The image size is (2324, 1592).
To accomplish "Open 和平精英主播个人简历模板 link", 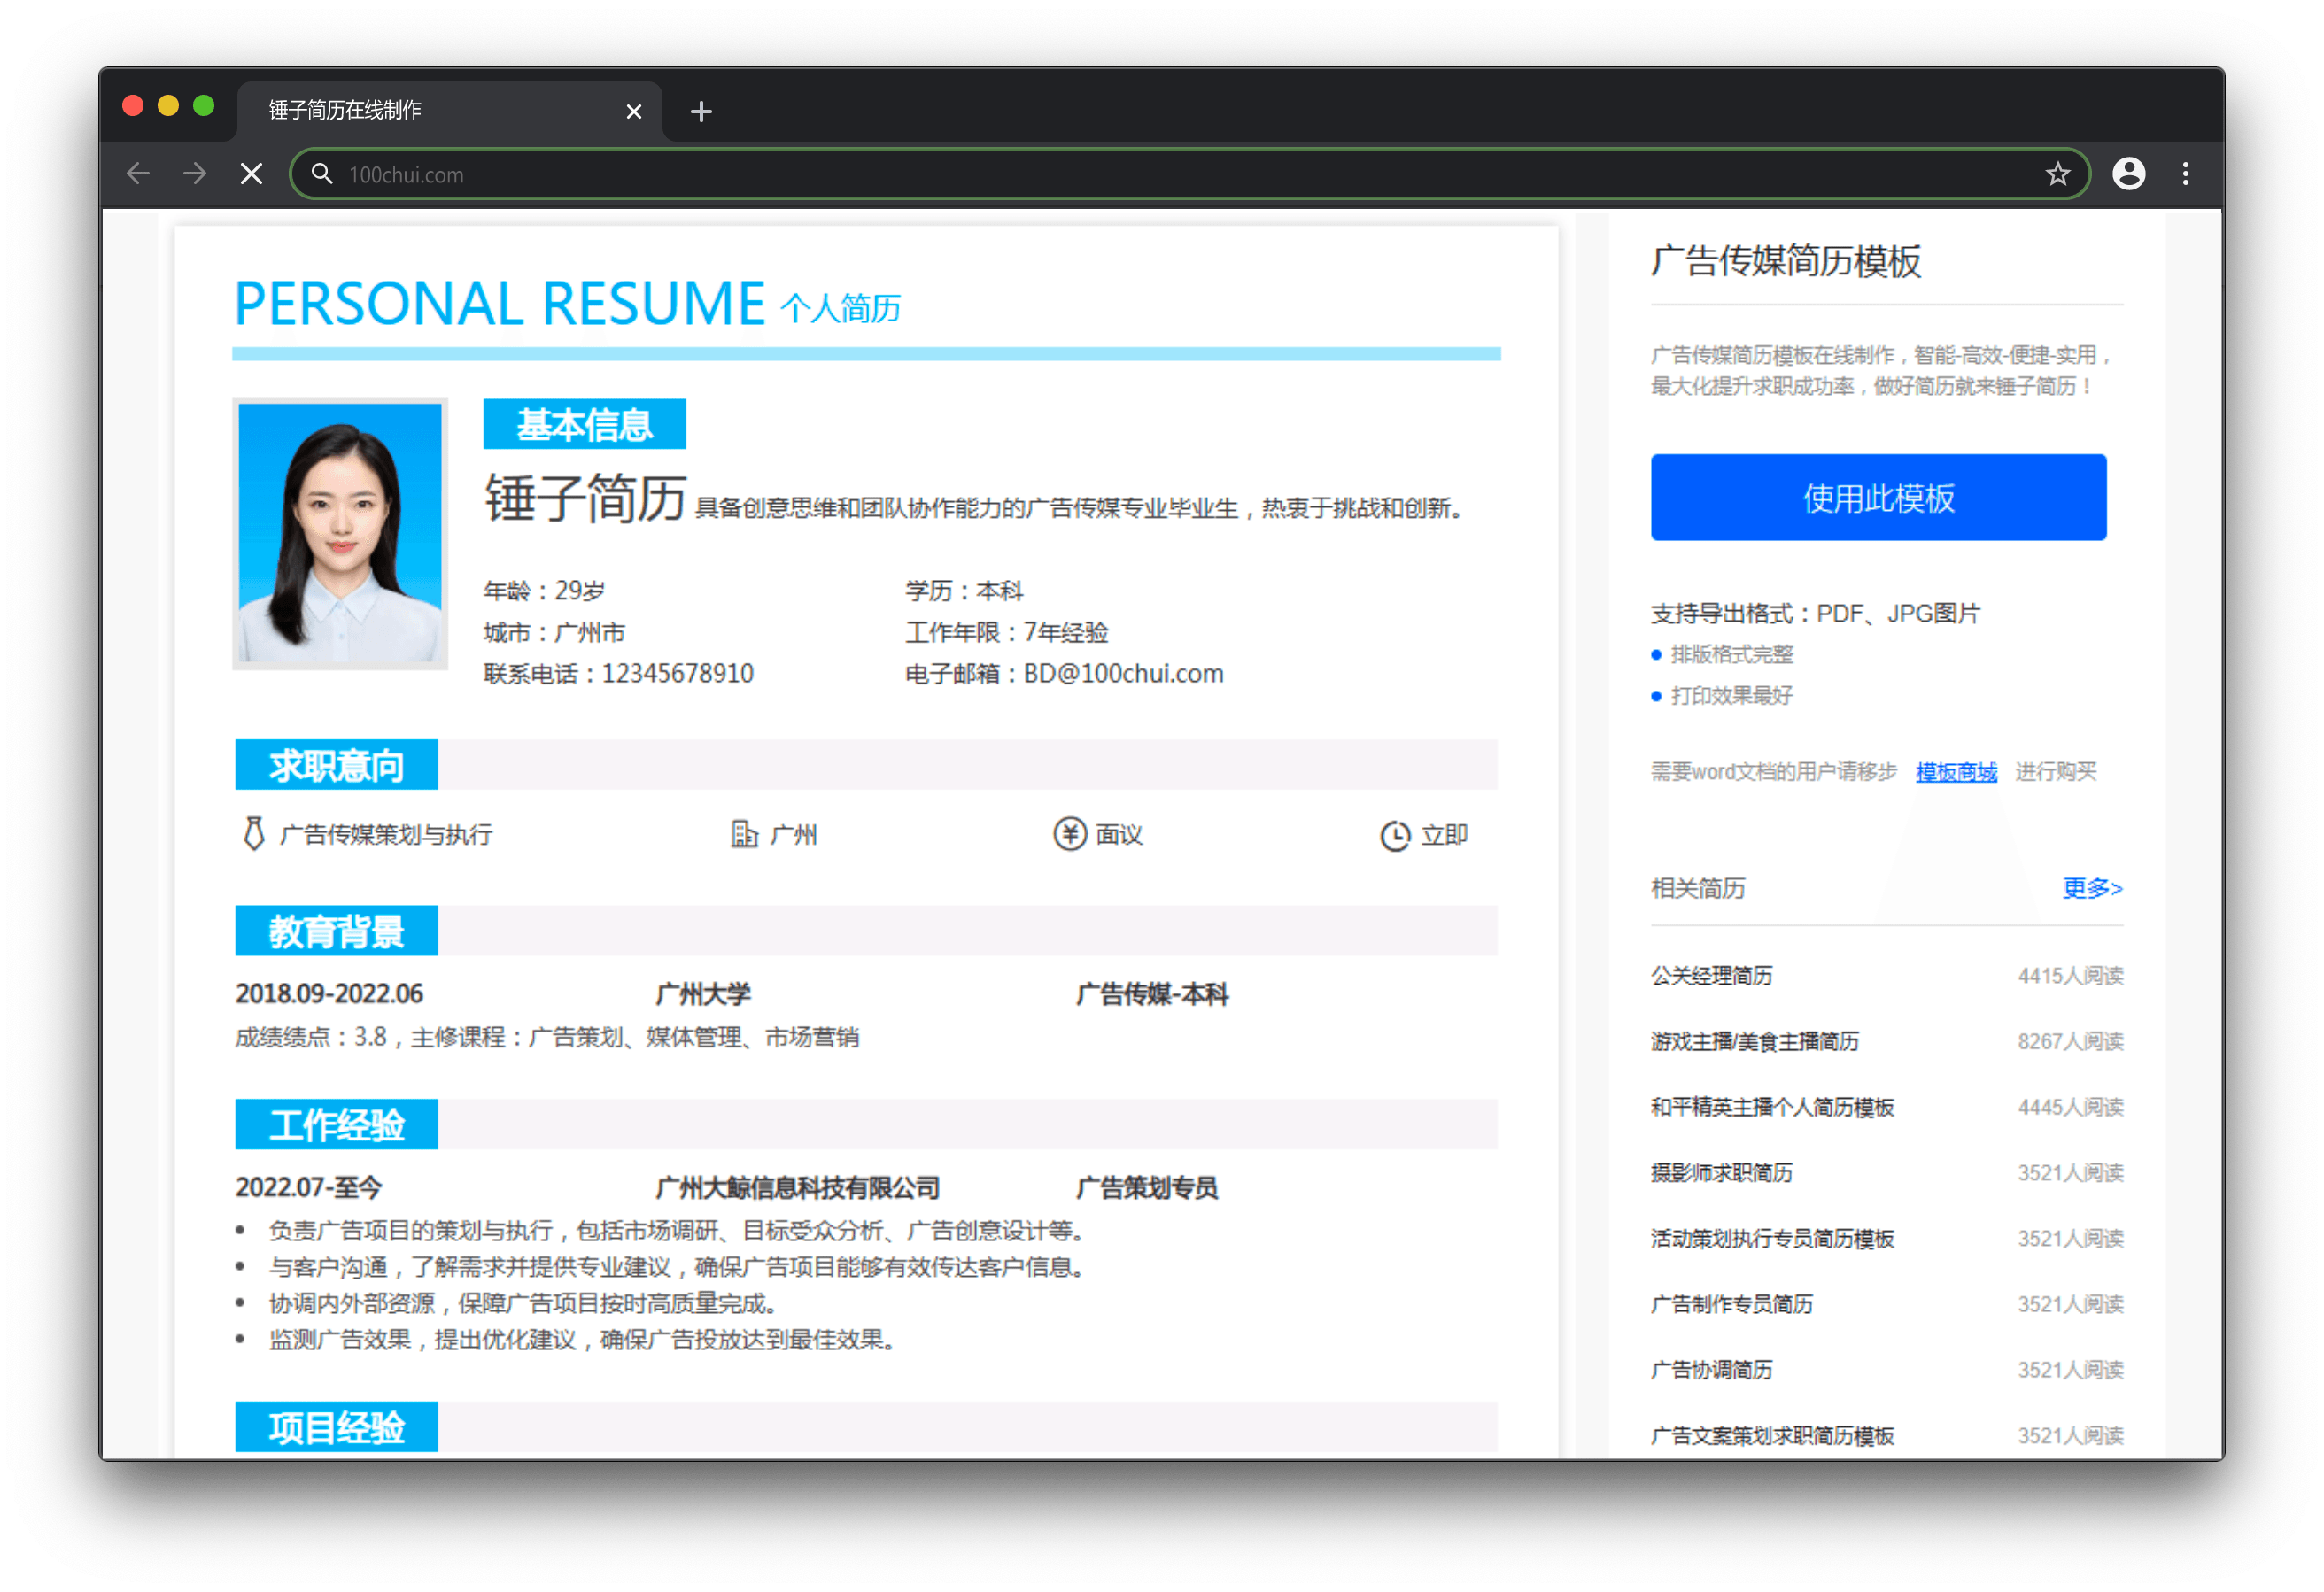I will pos(1772,1107).
